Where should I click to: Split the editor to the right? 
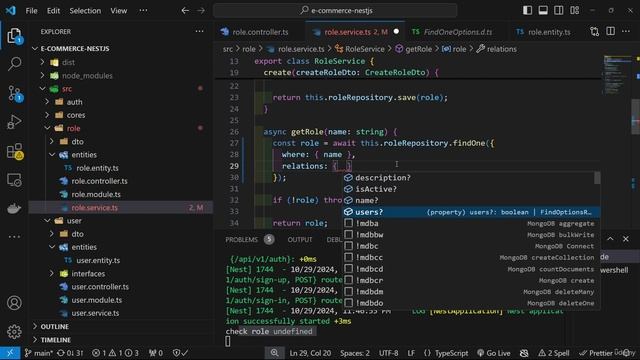coord(611,31)
